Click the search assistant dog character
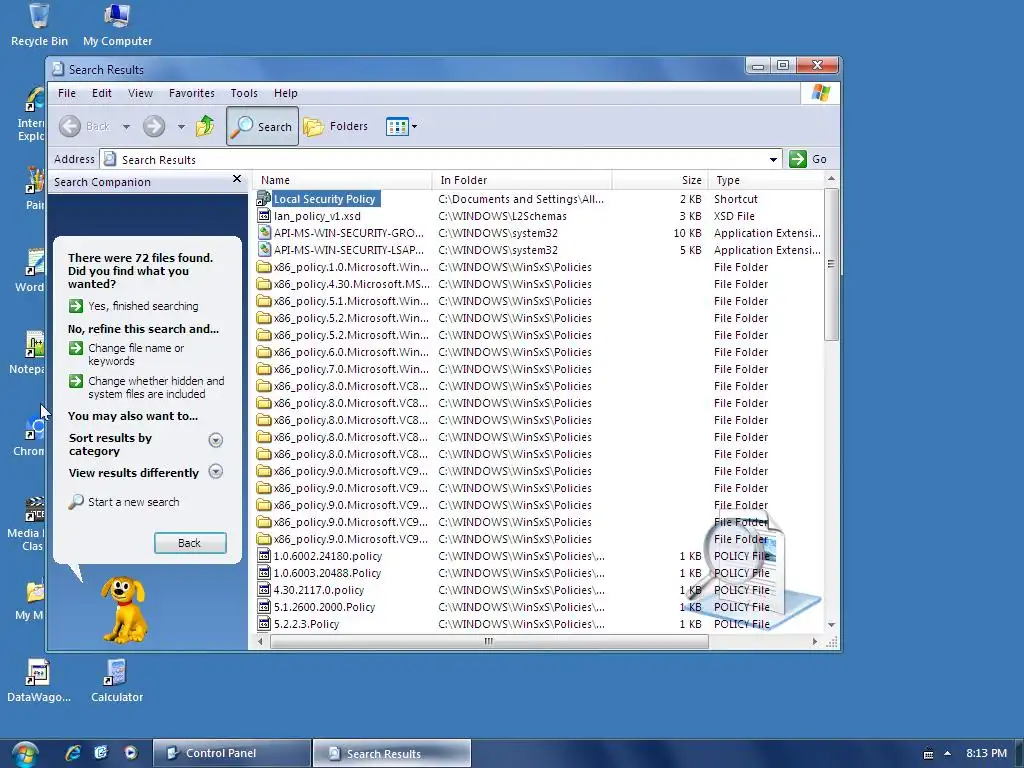This screenshot has width=1024, height=768. tap(123, 609)
